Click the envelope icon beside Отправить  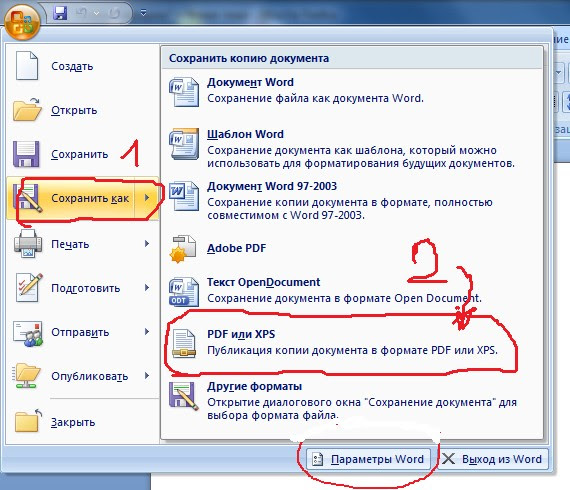pyautogui.click(x=28, y=333)
